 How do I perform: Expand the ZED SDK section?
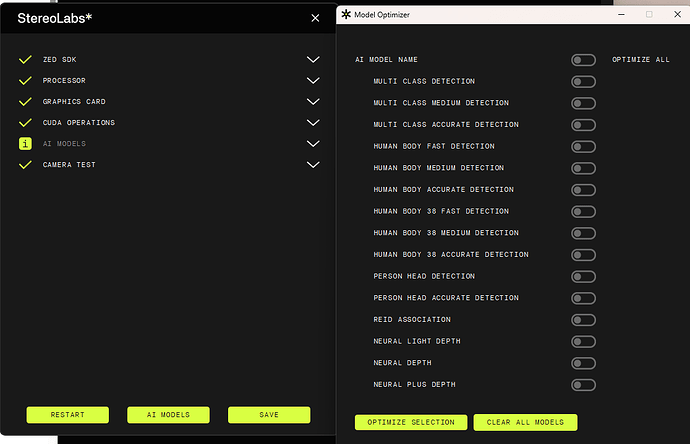pyautogui.click(x=313, y=59)
